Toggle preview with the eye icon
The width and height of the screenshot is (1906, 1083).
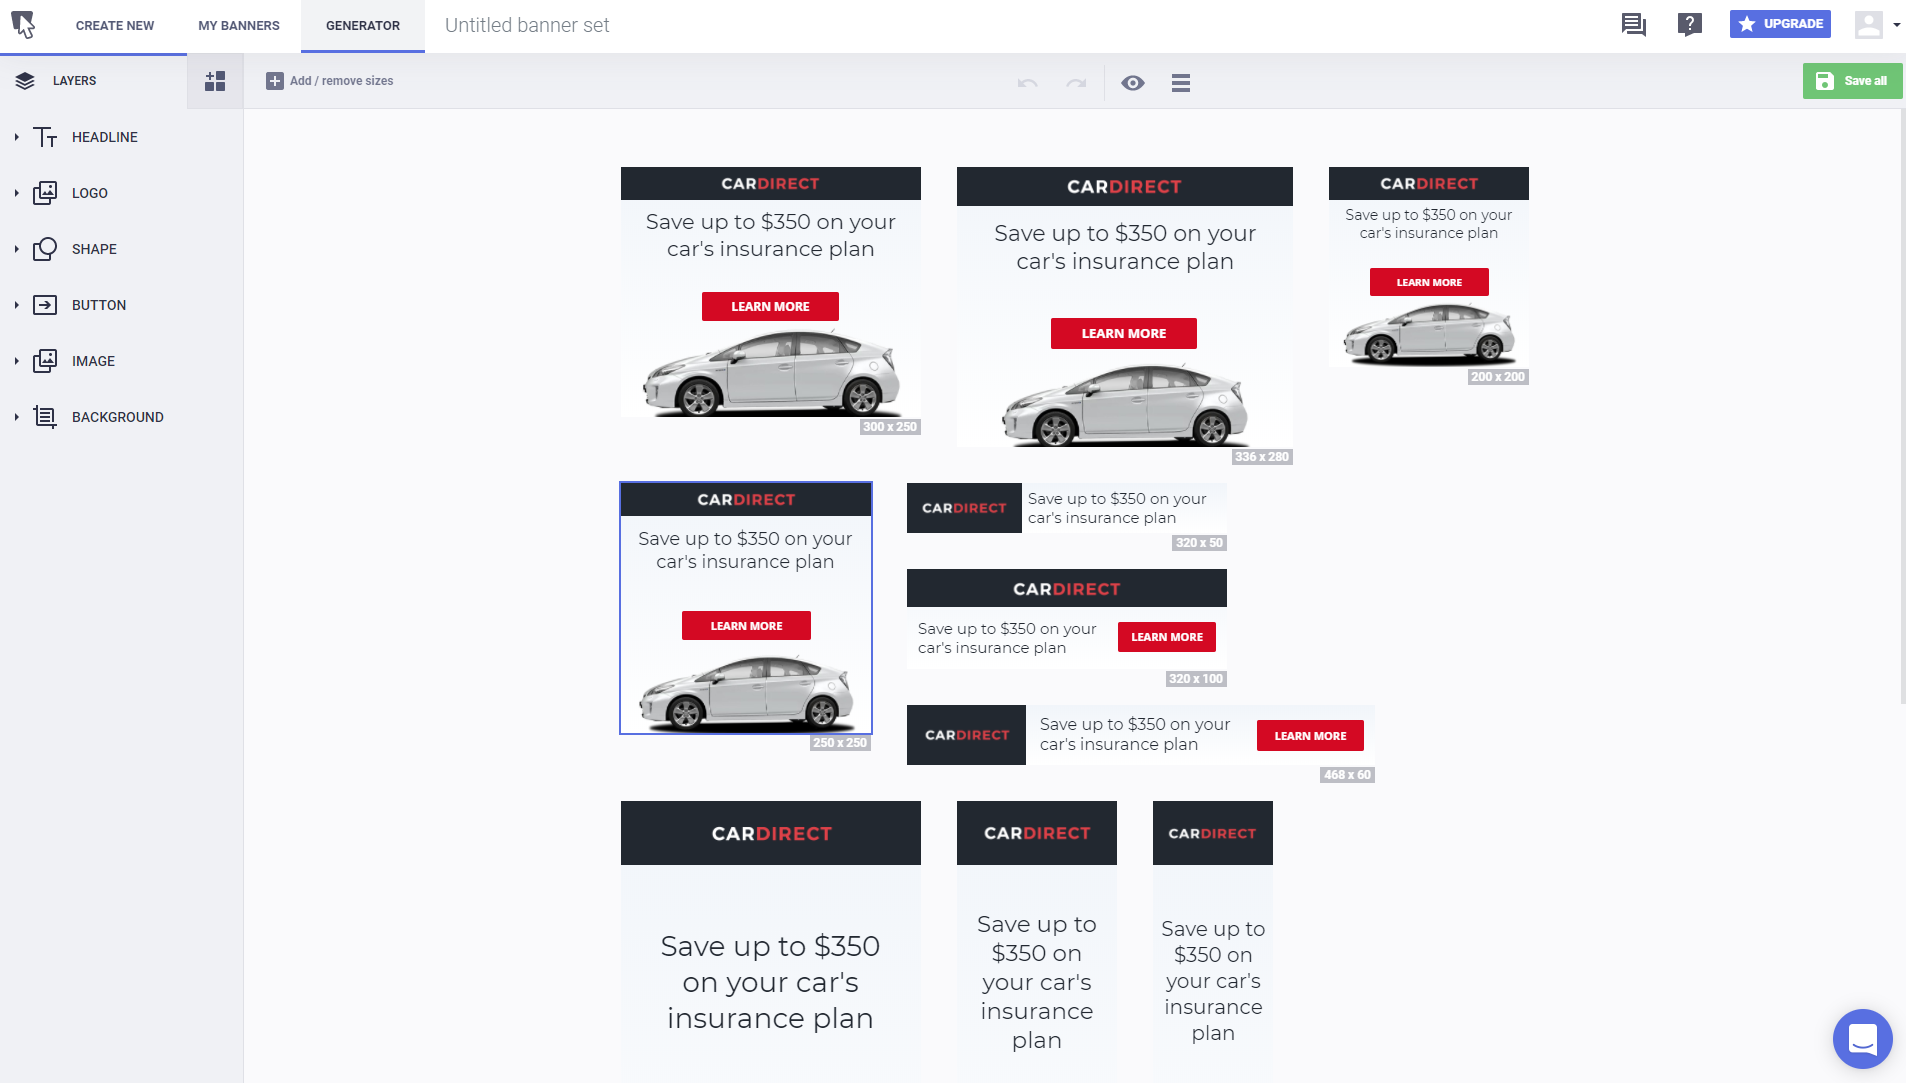[1133, 83]
